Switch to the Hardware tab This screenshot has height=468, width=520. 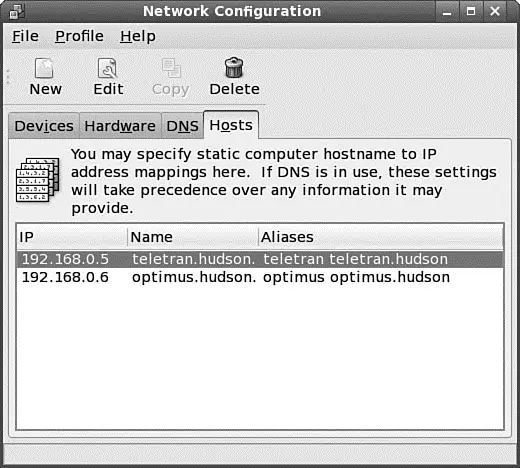tap(120, 126)
